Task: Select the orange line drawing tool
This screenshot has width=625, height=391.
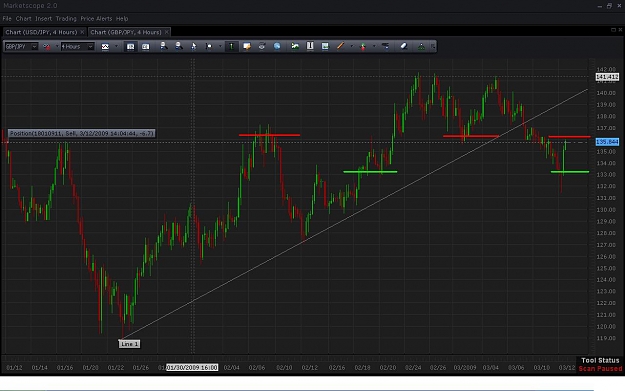Action: [340, 46]
